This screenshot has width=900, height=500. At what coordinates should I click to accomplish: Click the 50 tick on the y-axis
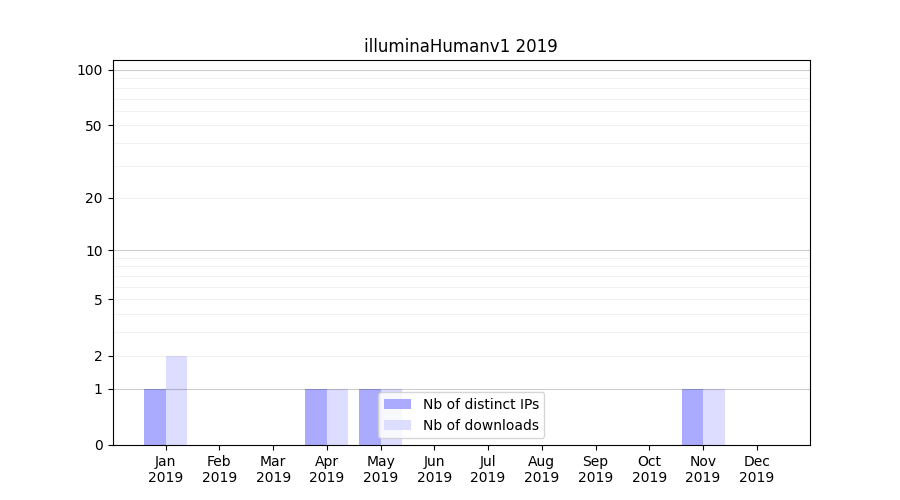(94, 126)
